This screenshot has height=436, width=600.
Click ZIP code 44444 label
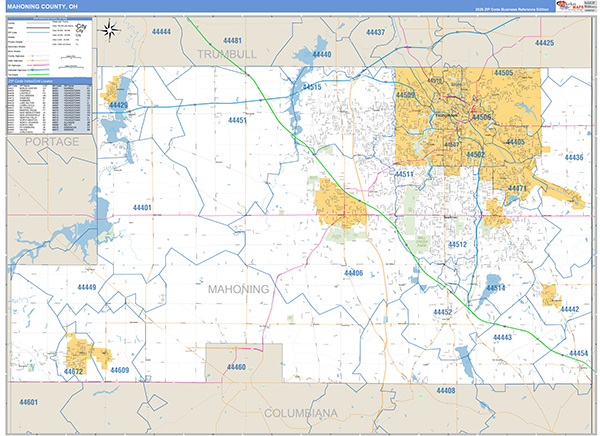(161, 31)
